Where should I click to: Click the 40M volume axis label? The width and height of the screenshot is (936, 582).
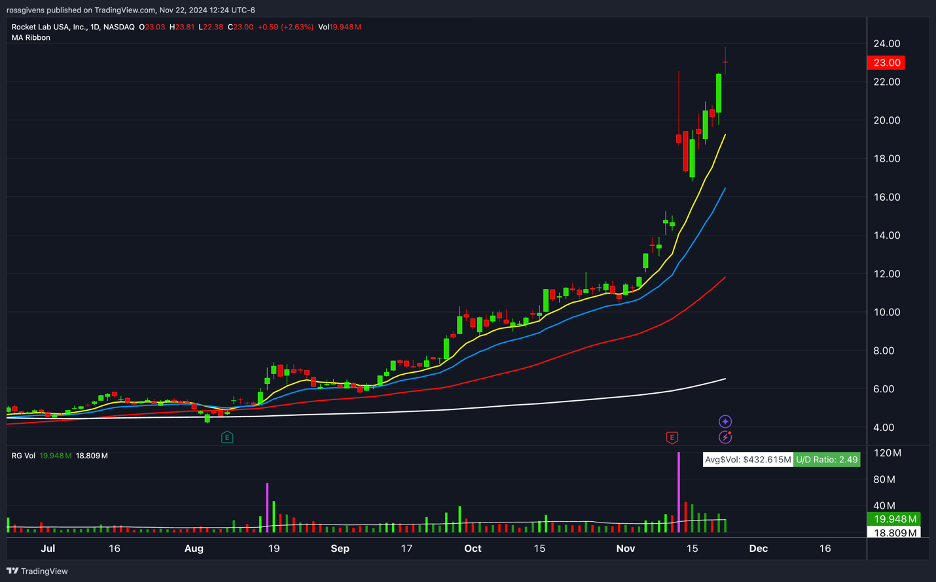pyautogui.click(x=884, y=506)
